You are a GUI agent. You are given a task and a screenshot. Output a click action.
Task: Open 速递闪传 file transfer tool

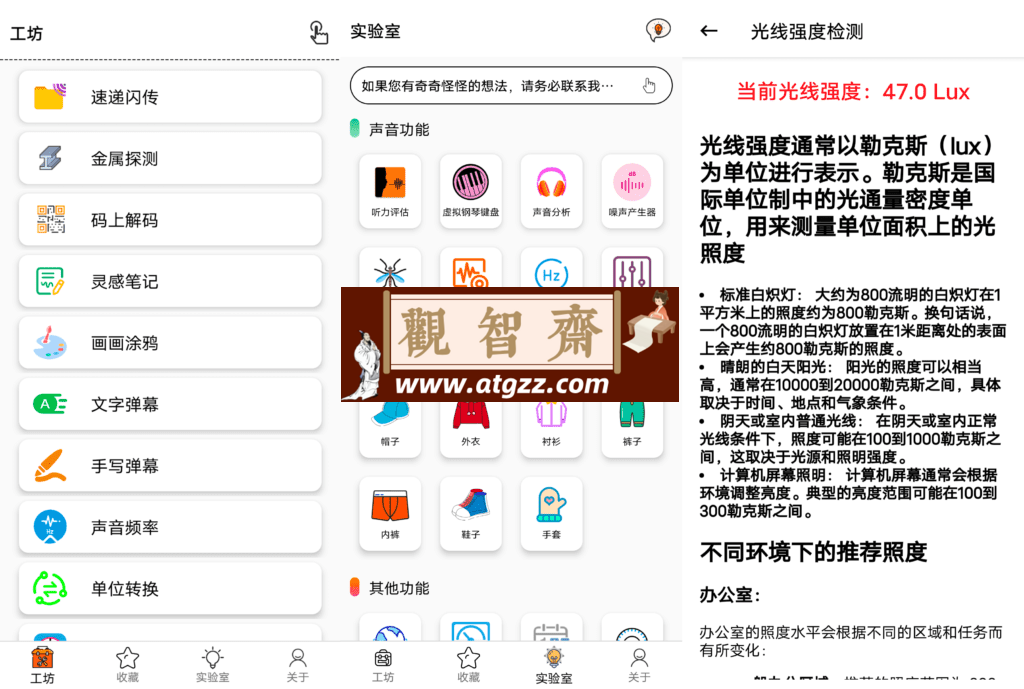[170, 97]
